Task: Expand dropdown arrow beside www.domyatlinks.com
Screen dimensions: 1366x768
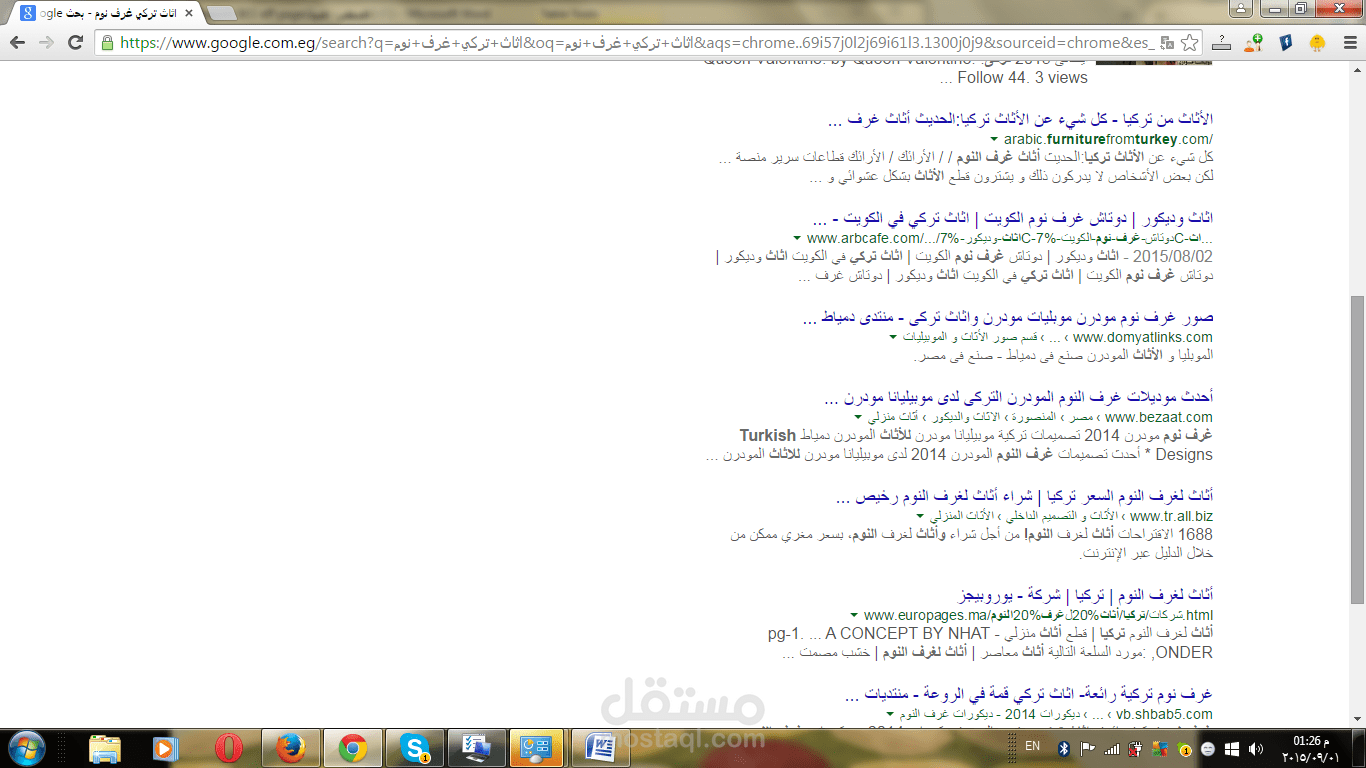Action: (x=893, y=338)
